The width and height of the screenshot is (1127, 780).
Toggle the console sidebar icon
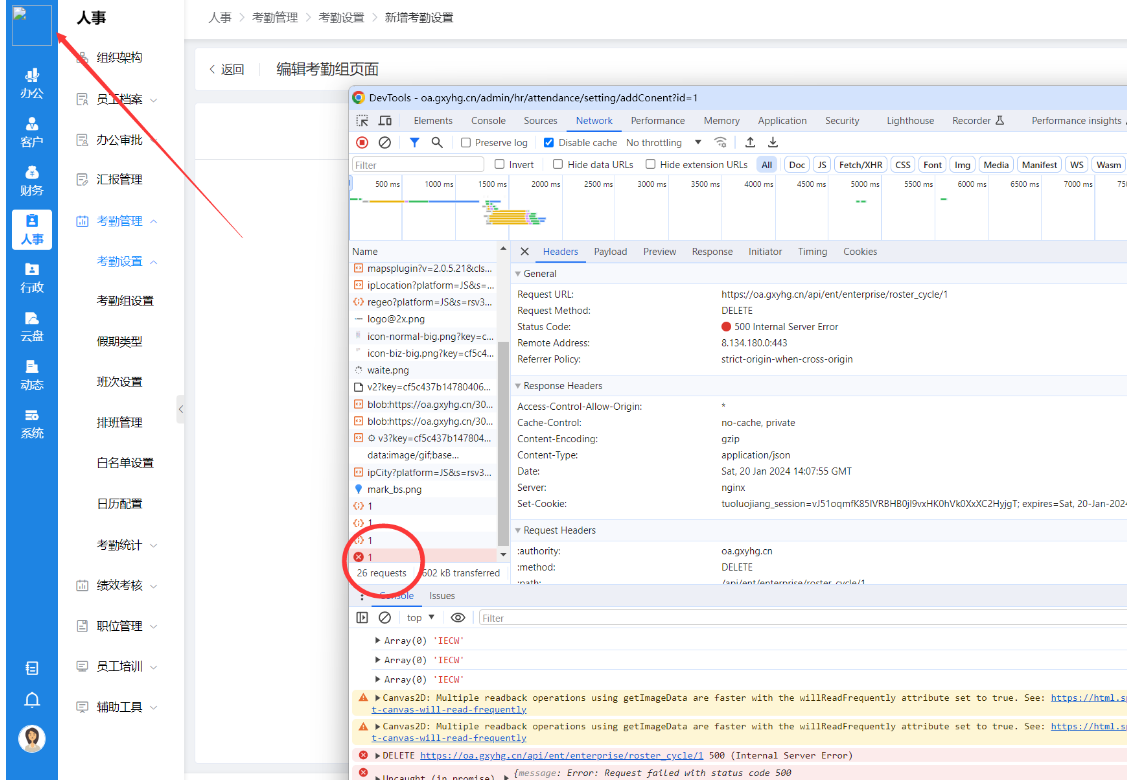362,618
